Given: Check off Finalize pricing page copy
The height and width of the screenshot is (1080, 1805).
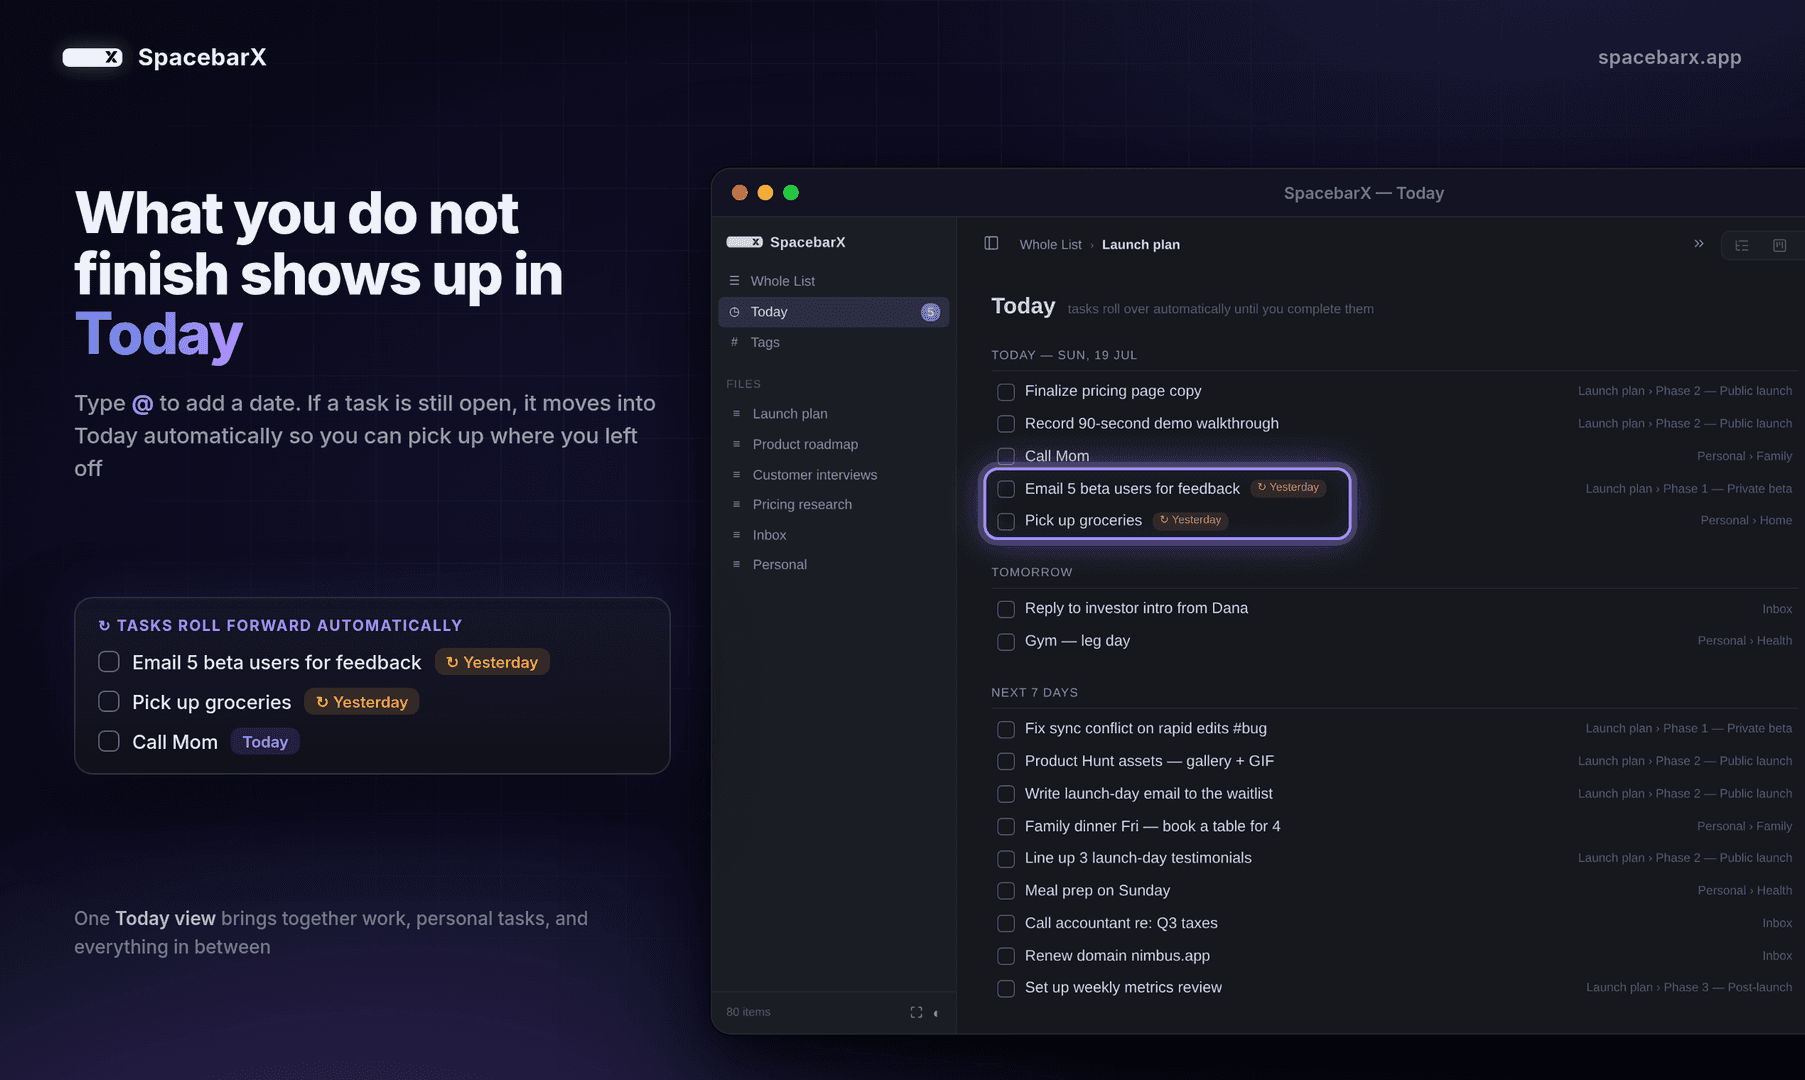Looking at the screenshot, I should click(1006, 392).
